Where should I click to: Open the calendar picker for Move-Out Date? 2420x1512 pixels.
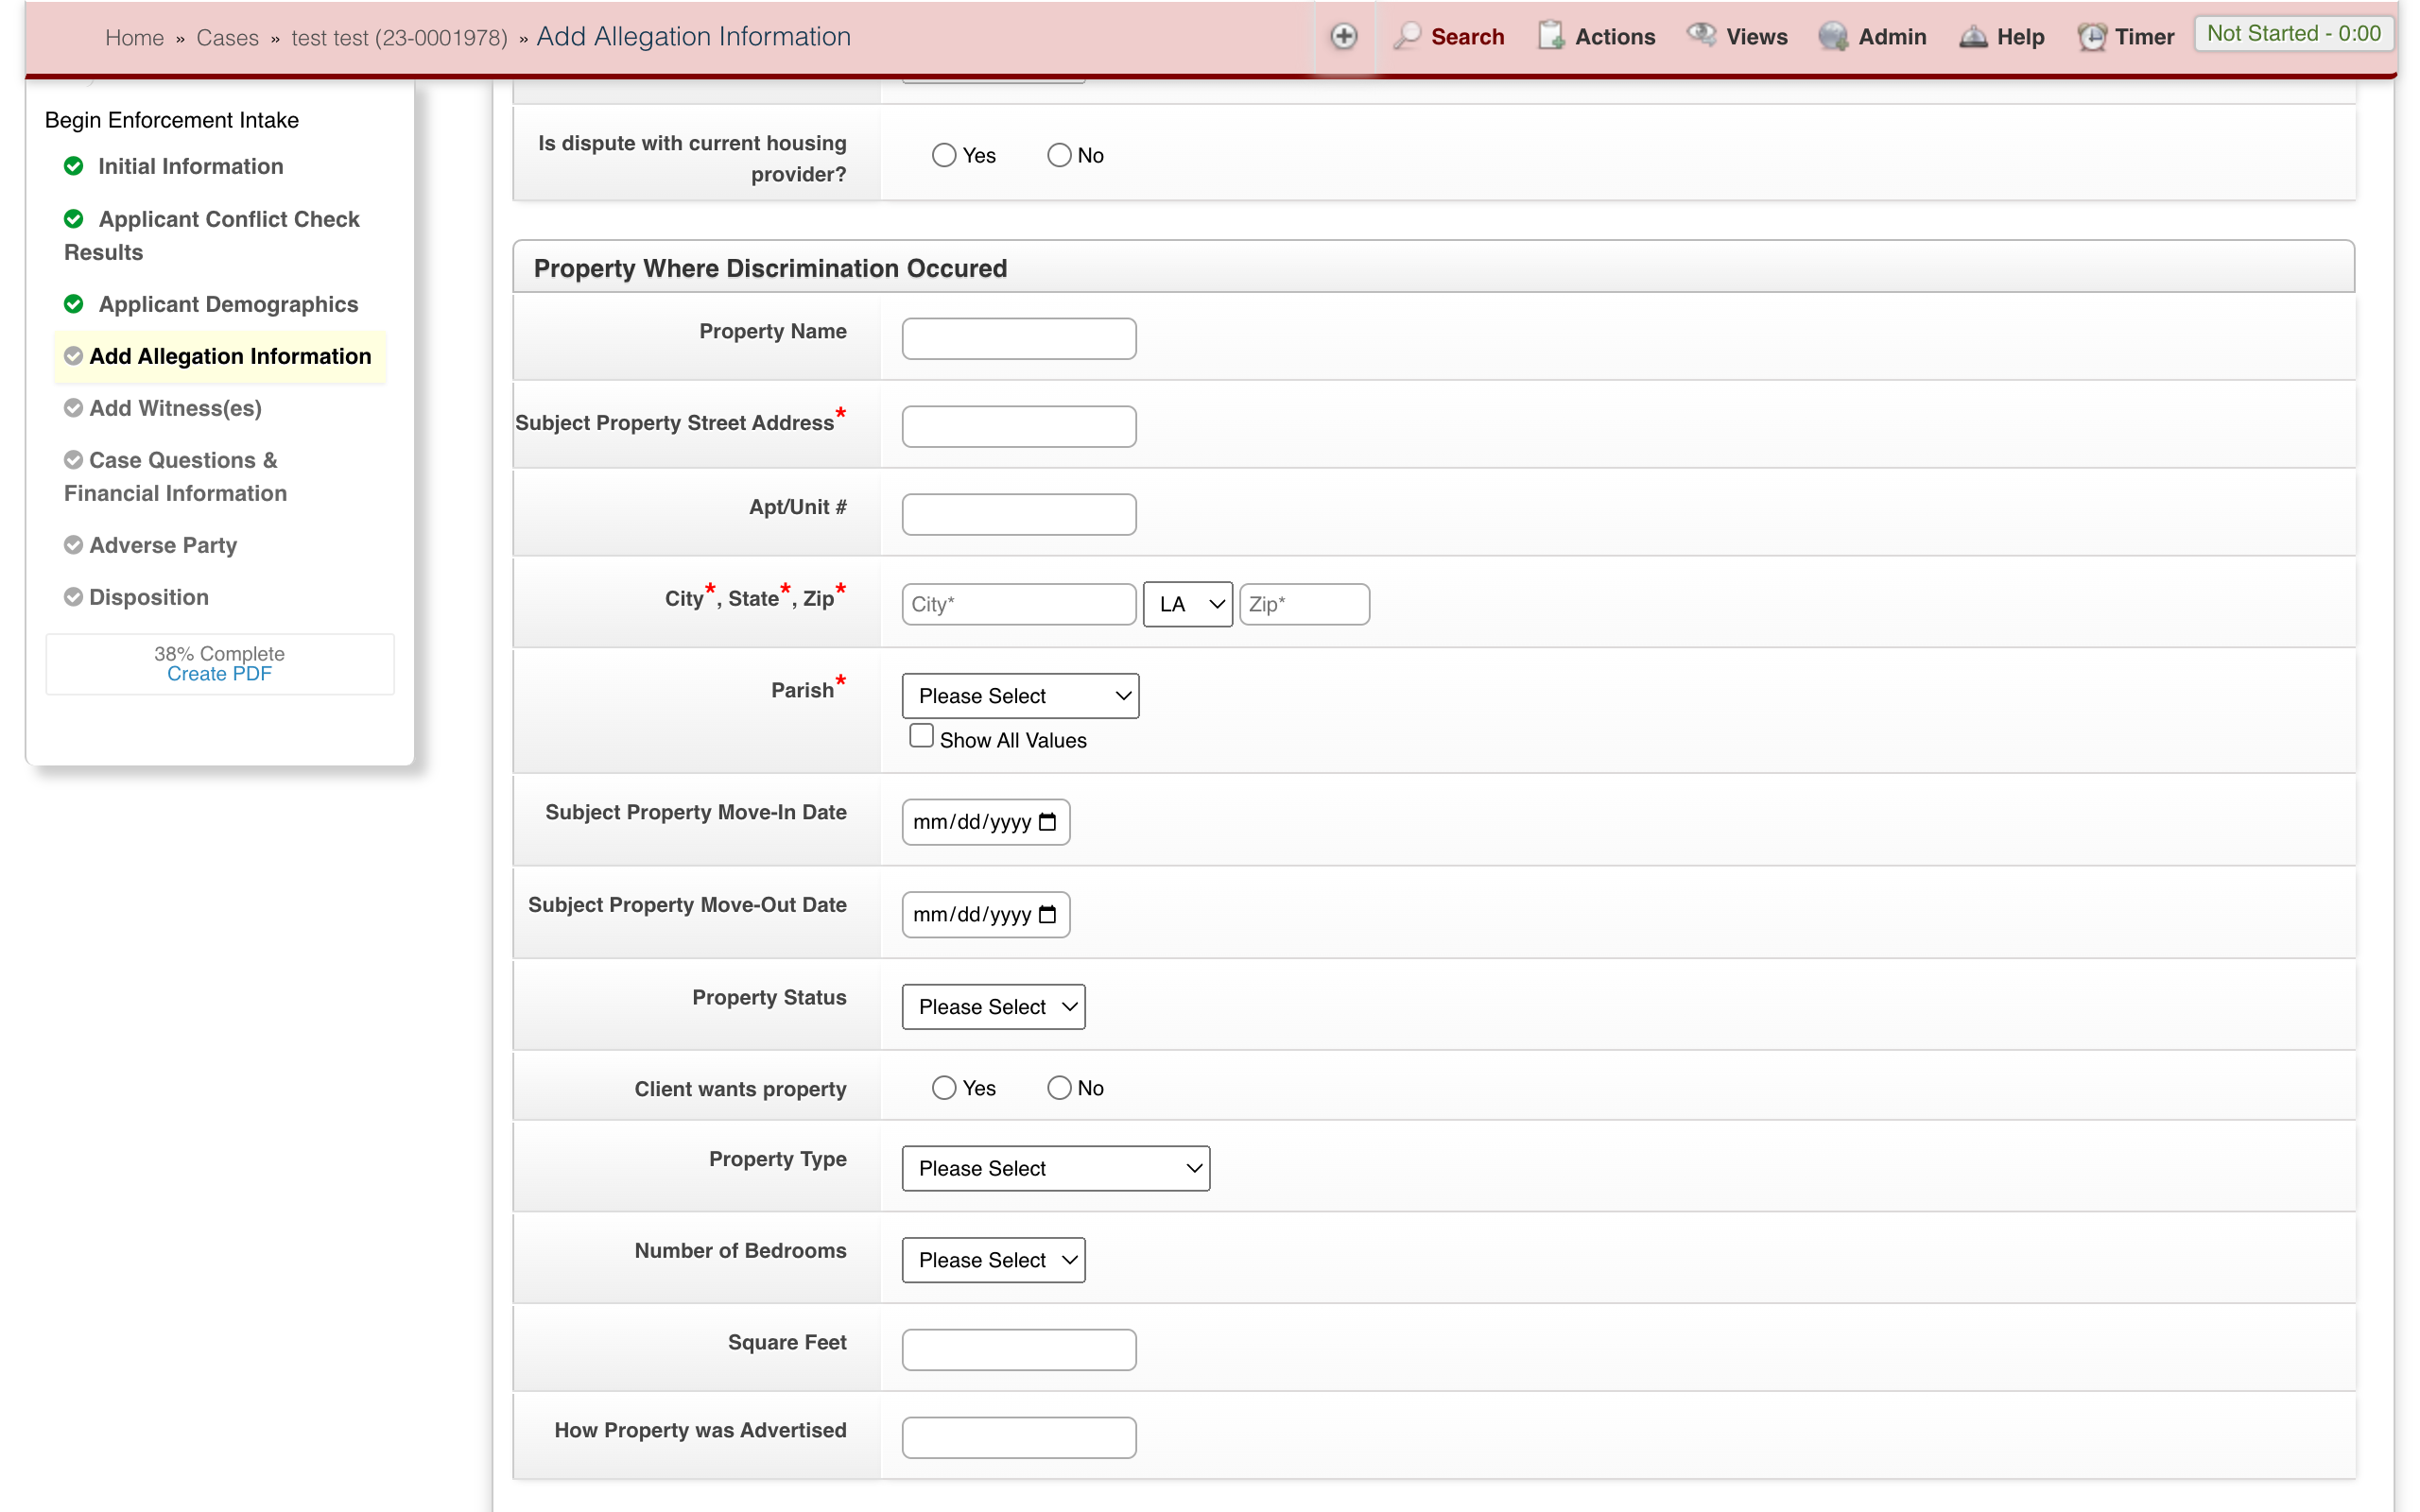click(x=1046, y=914)
